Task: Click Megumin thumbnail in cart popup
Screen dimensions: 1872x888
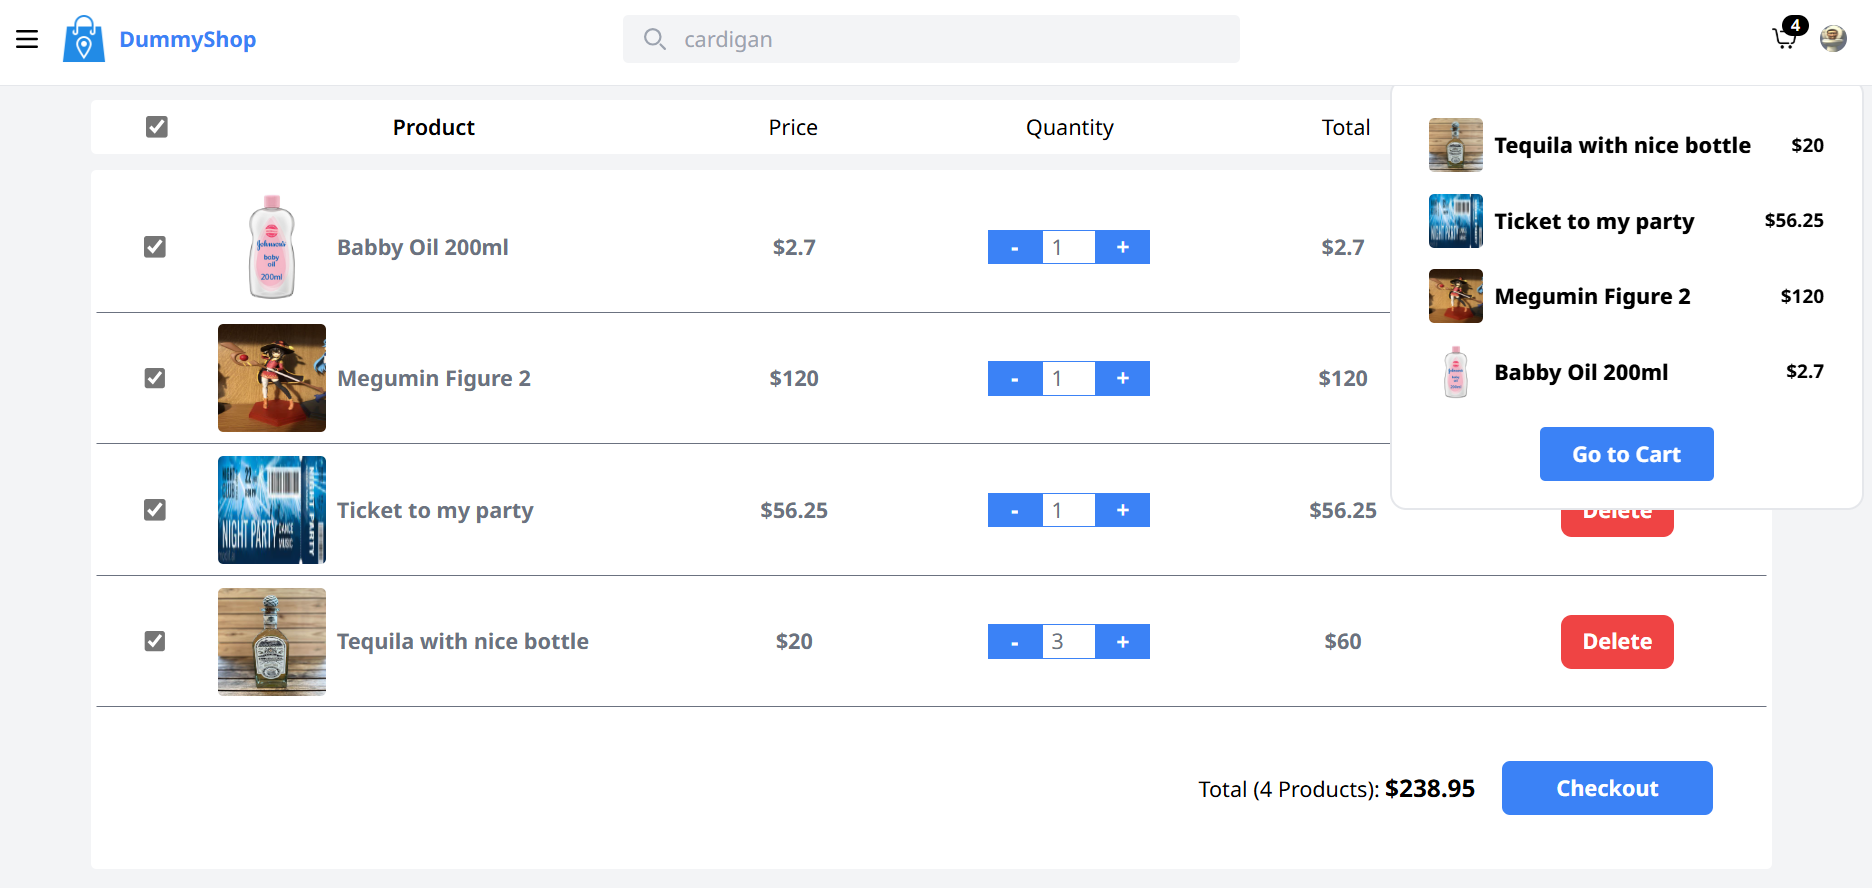Action: (x=1456, y=296)
